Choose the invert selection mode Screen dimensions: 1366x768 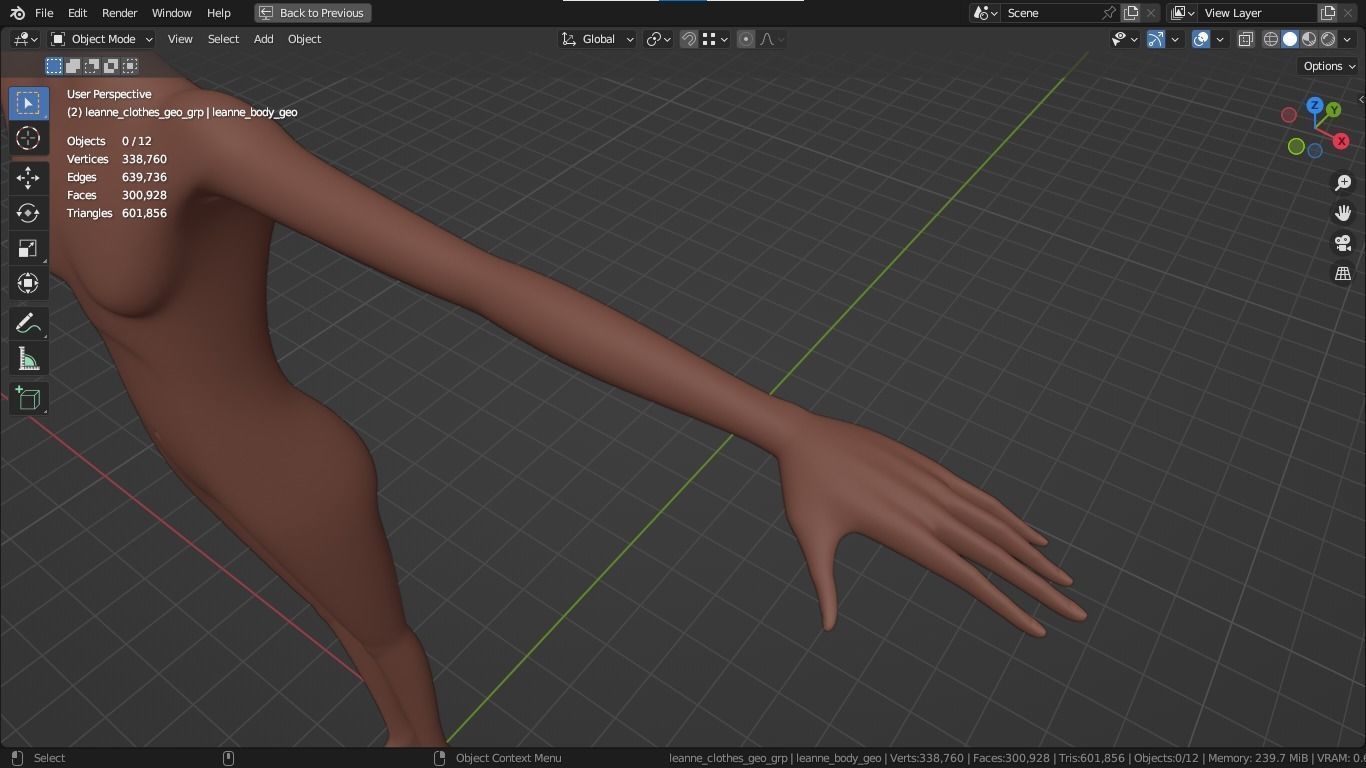[x=111, y=66]
